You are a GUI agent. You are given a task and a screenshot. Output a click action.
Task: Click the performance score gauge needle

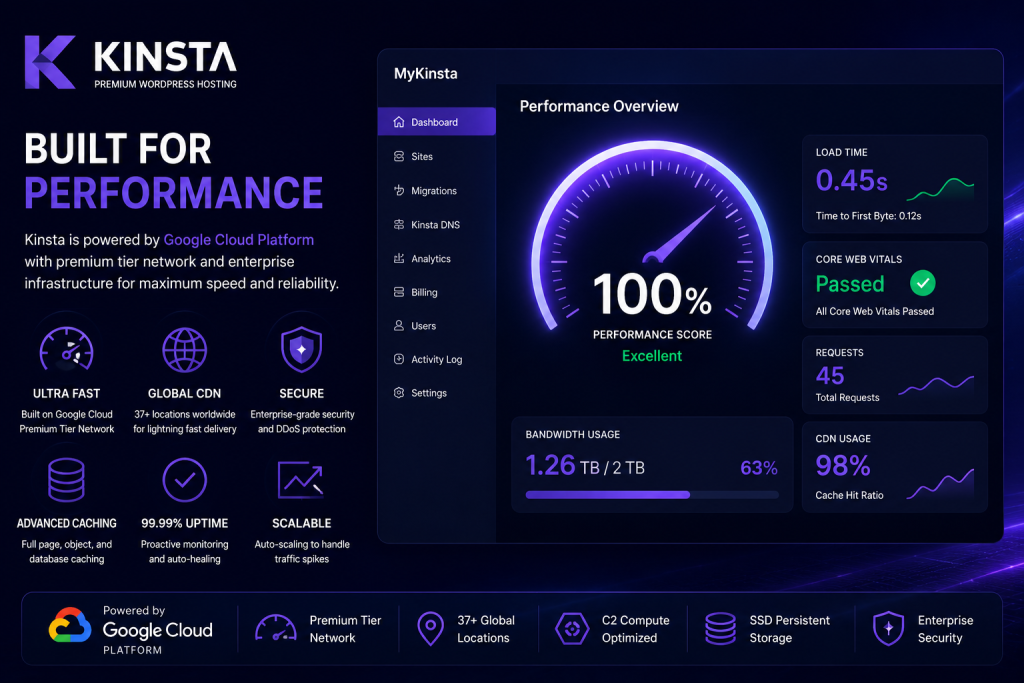[679, 236]
